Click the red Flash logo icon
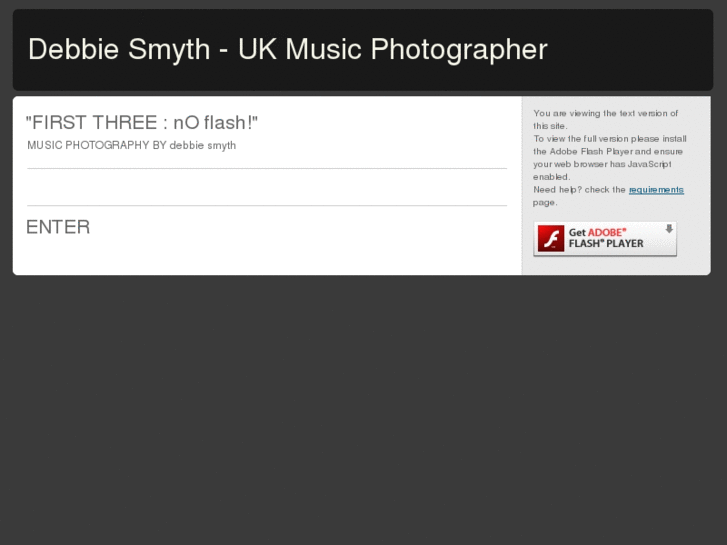 pos(551,238)
